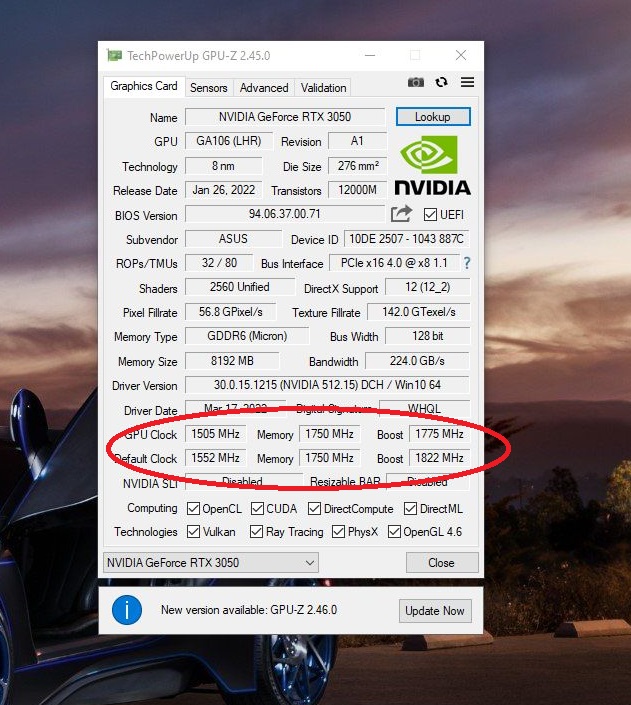Click the Bandwidth 224.0 GB/s field

point(417,361)
